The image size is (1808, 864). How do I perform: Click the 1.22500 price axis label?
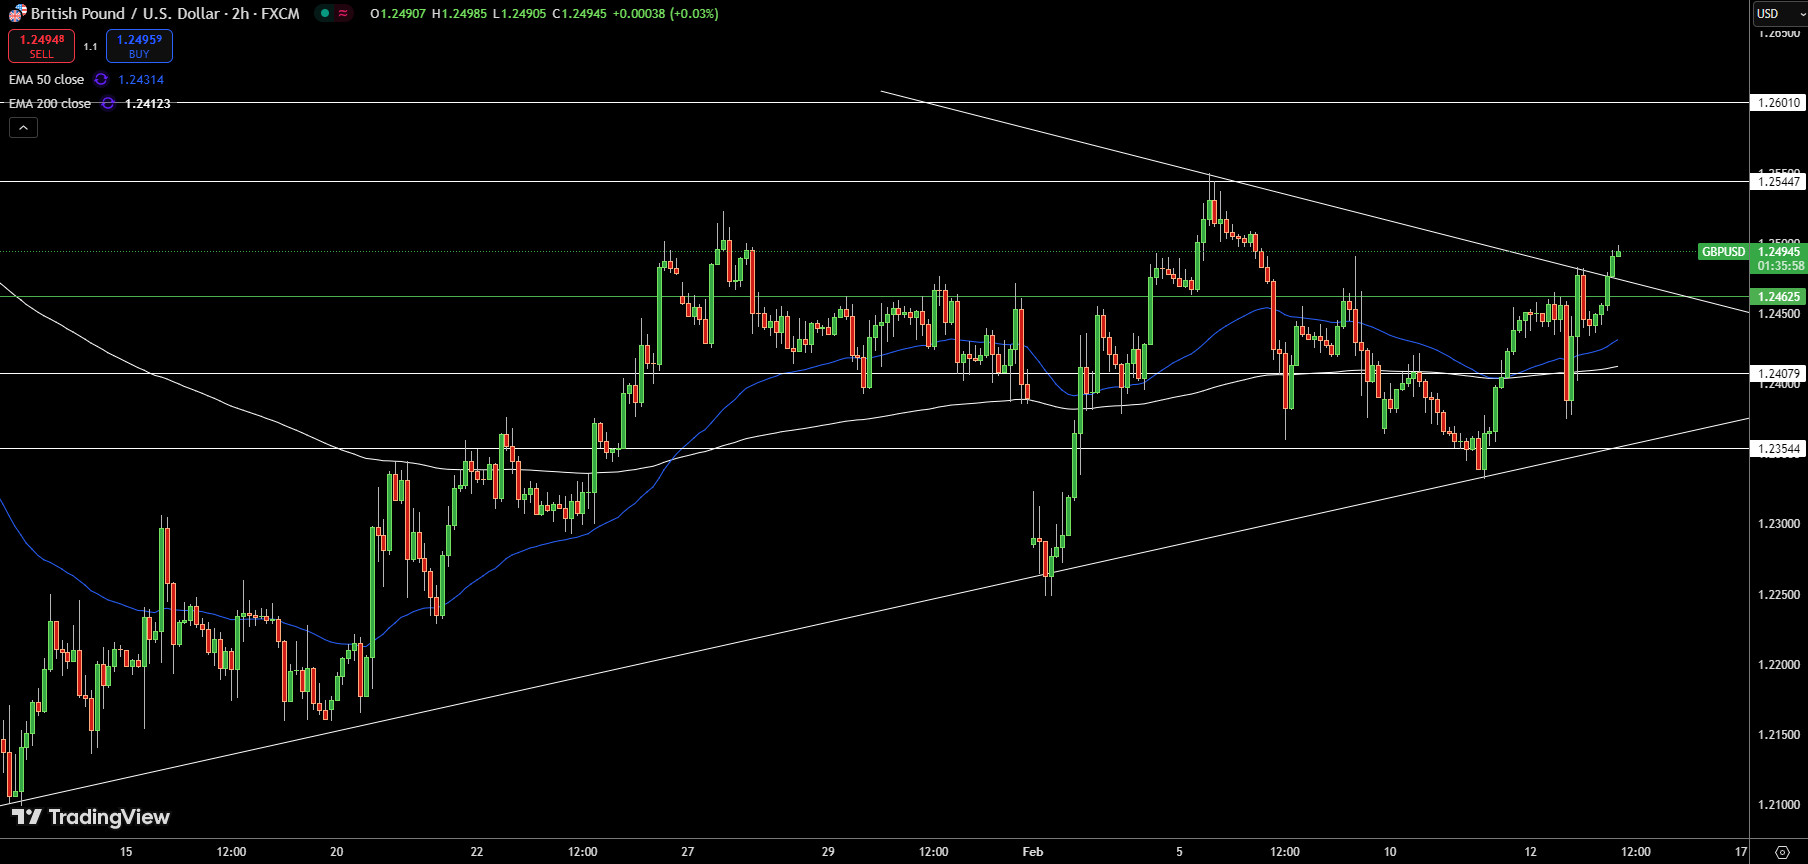click(1779, 594)
